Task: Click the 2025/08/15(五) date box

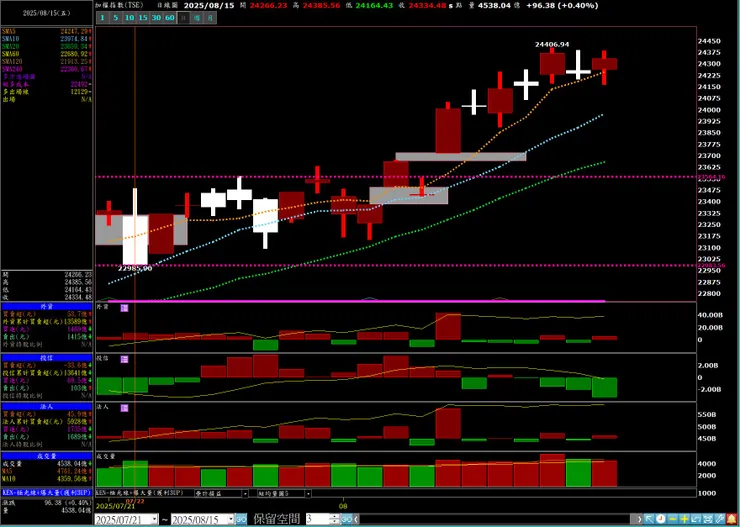Action: pos(47,13)
